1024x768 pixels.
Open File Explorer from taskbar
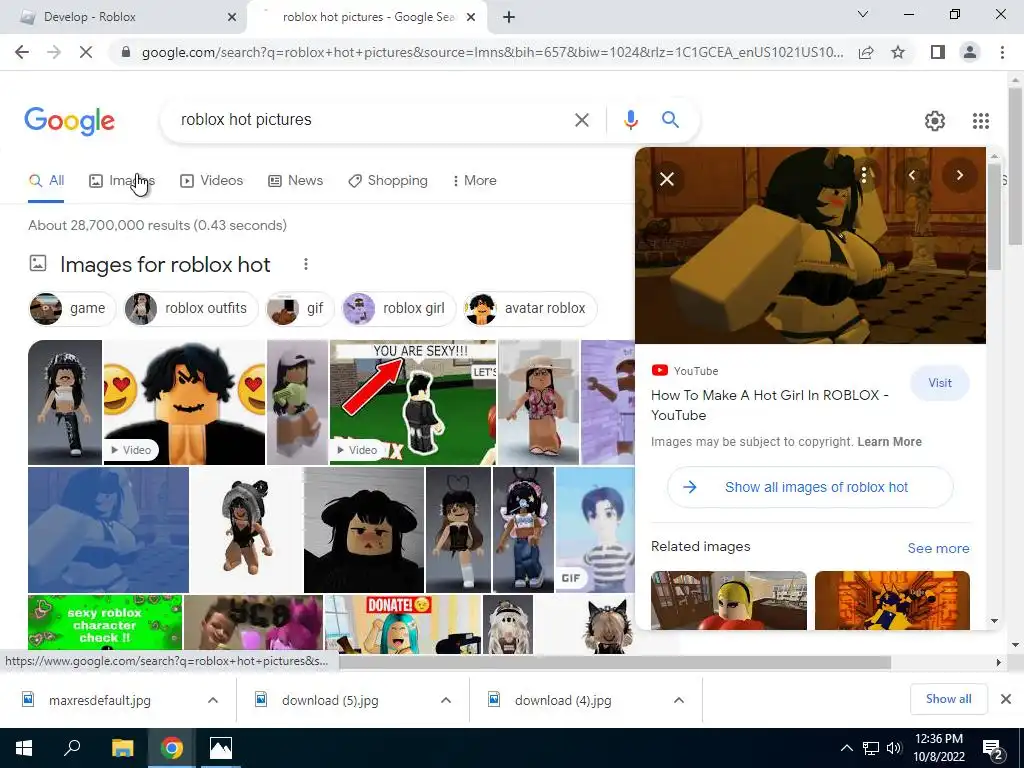point(122,748)
